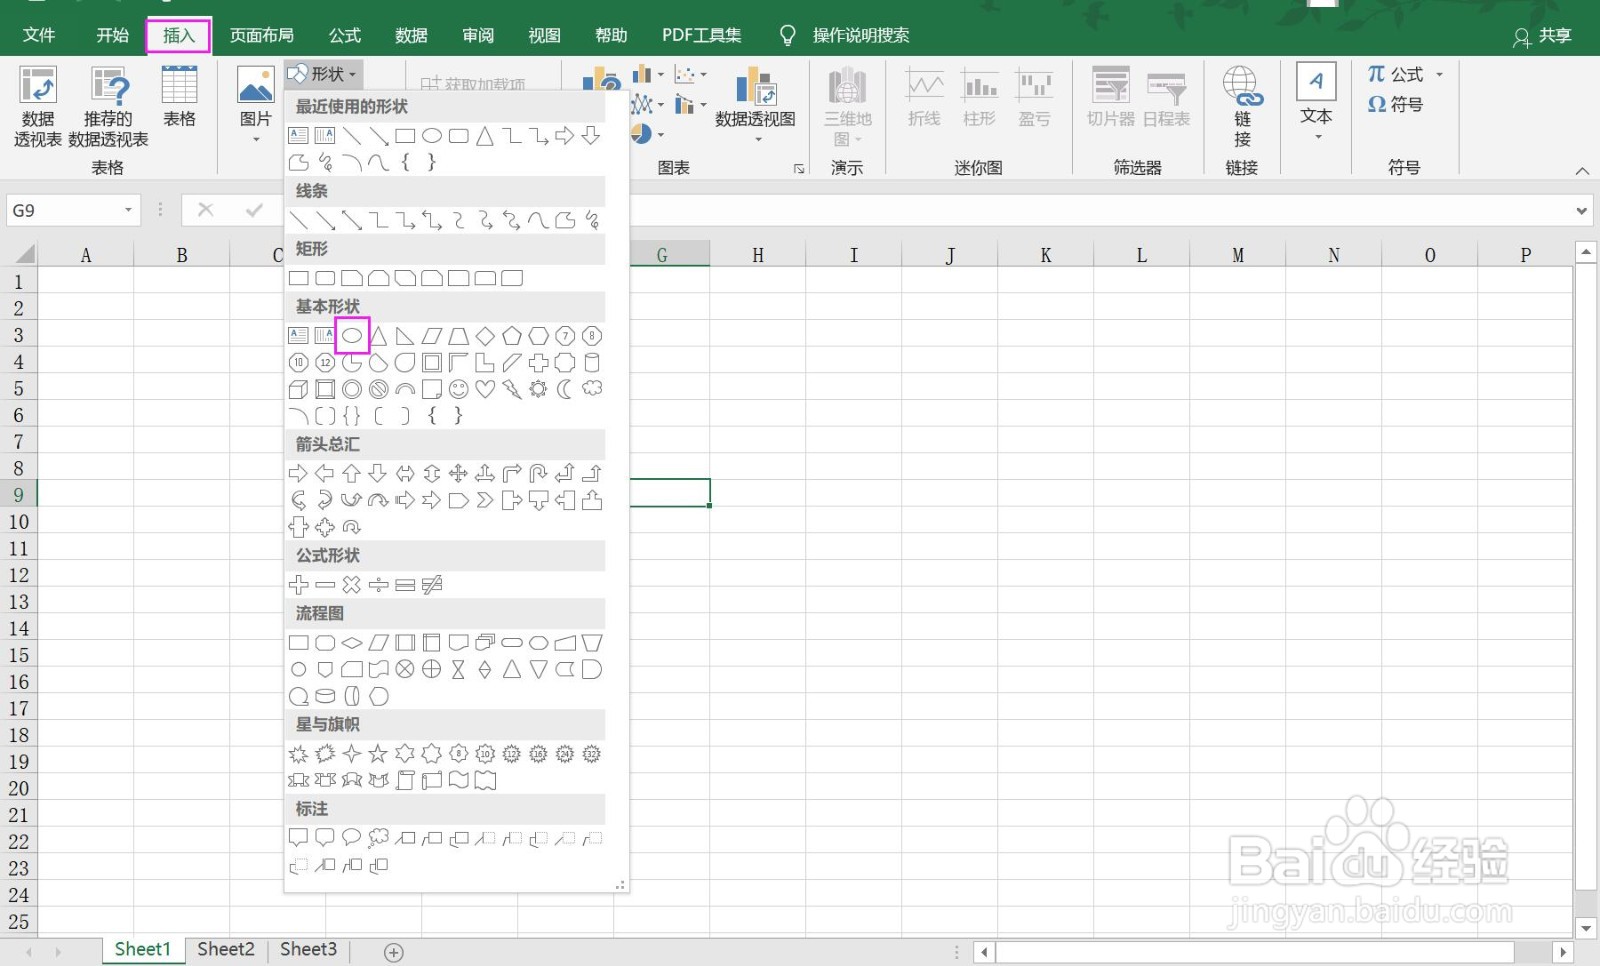Pick the Flowchart Collate hourglass shape

[x=458, y=669]
